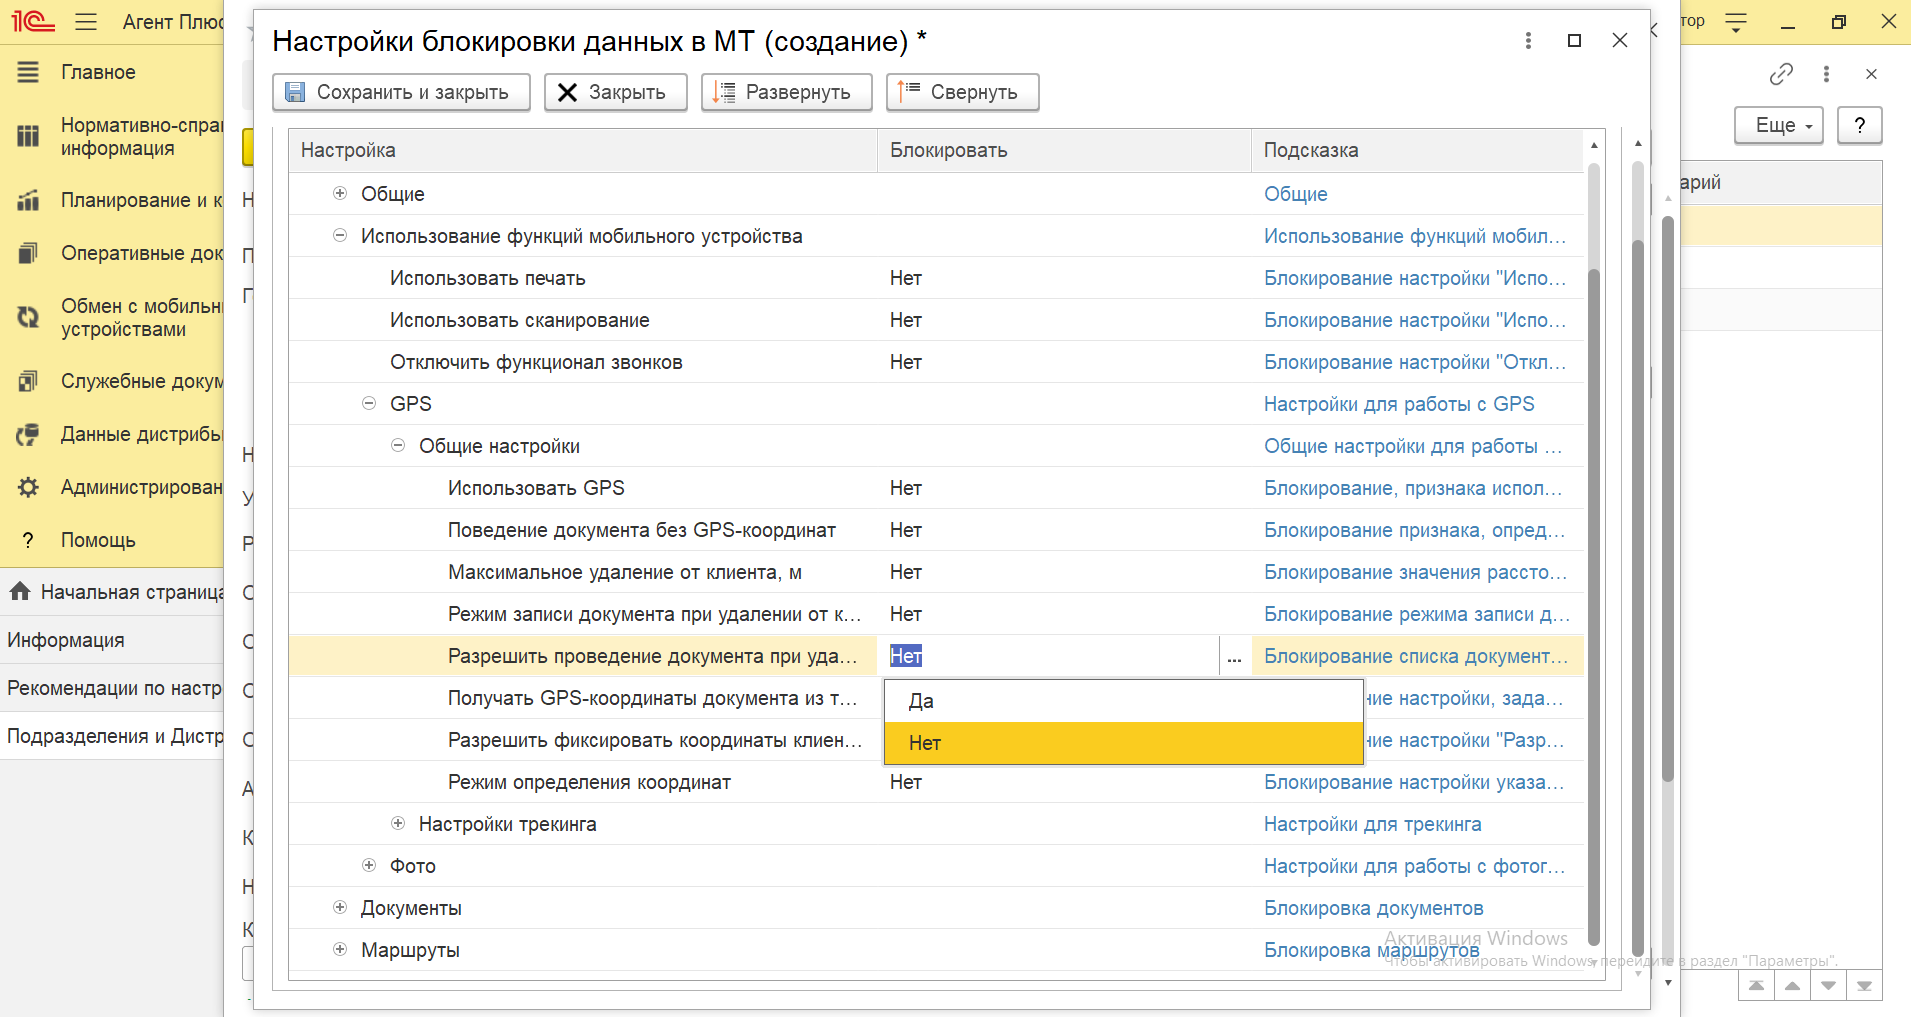Open dialog's three-dot more actions menu

[x=1528, y=40]
